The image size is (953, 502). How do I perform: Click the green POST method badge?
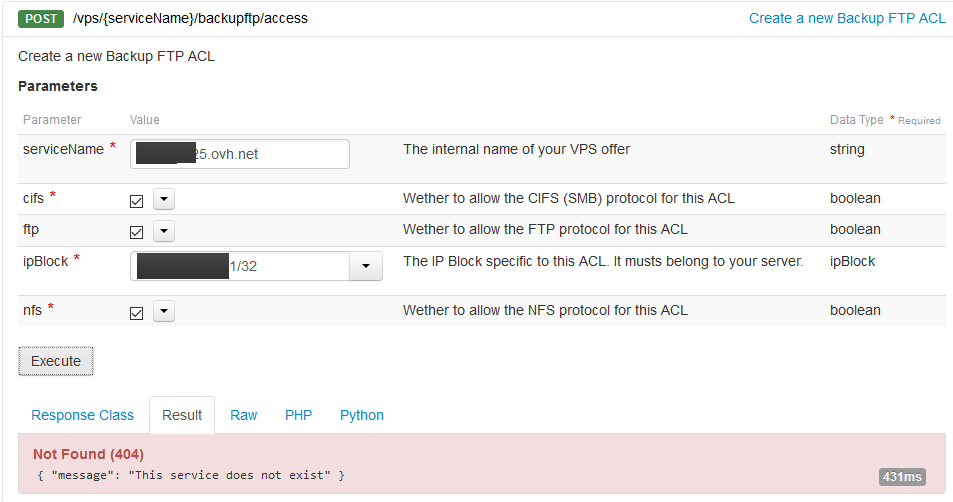point(41,19)
